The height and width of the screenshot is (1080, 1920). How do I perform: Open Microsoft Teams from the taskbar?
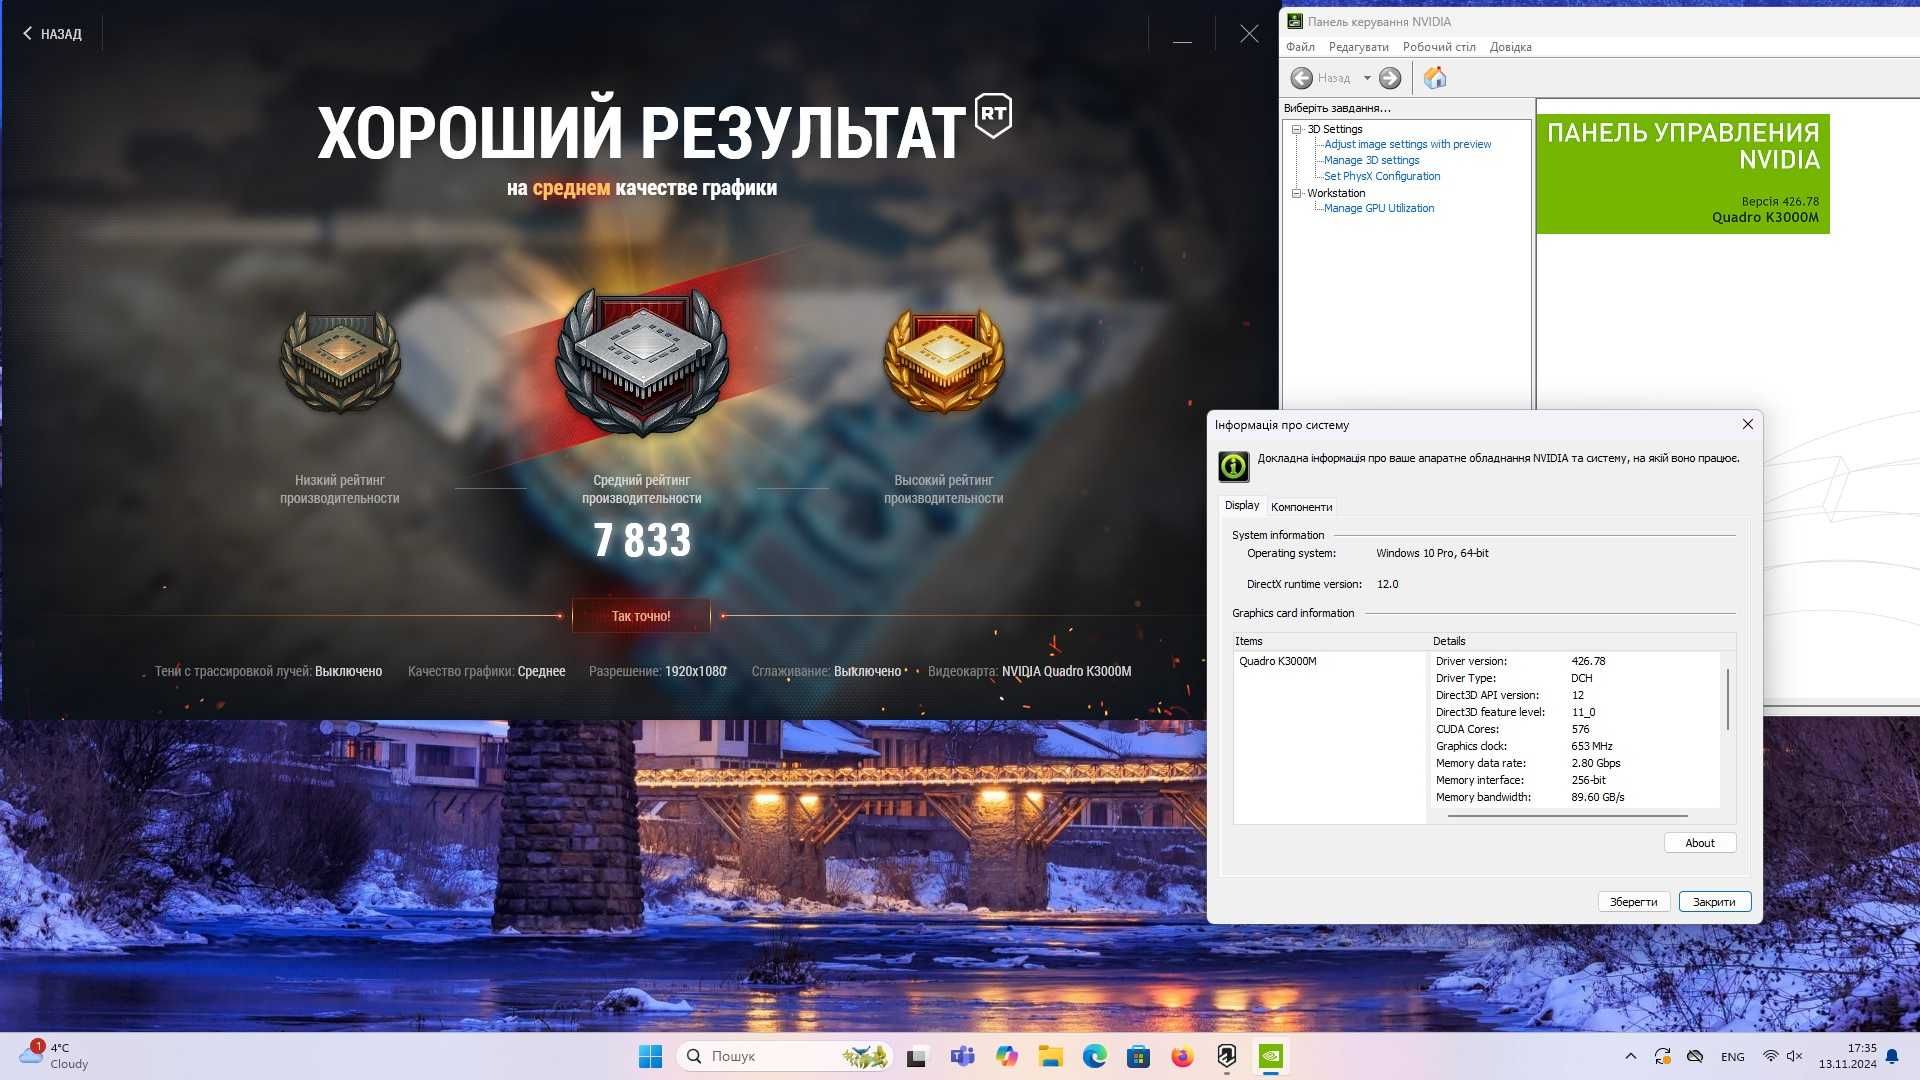pyautogui.click(x=962, y=1056)
